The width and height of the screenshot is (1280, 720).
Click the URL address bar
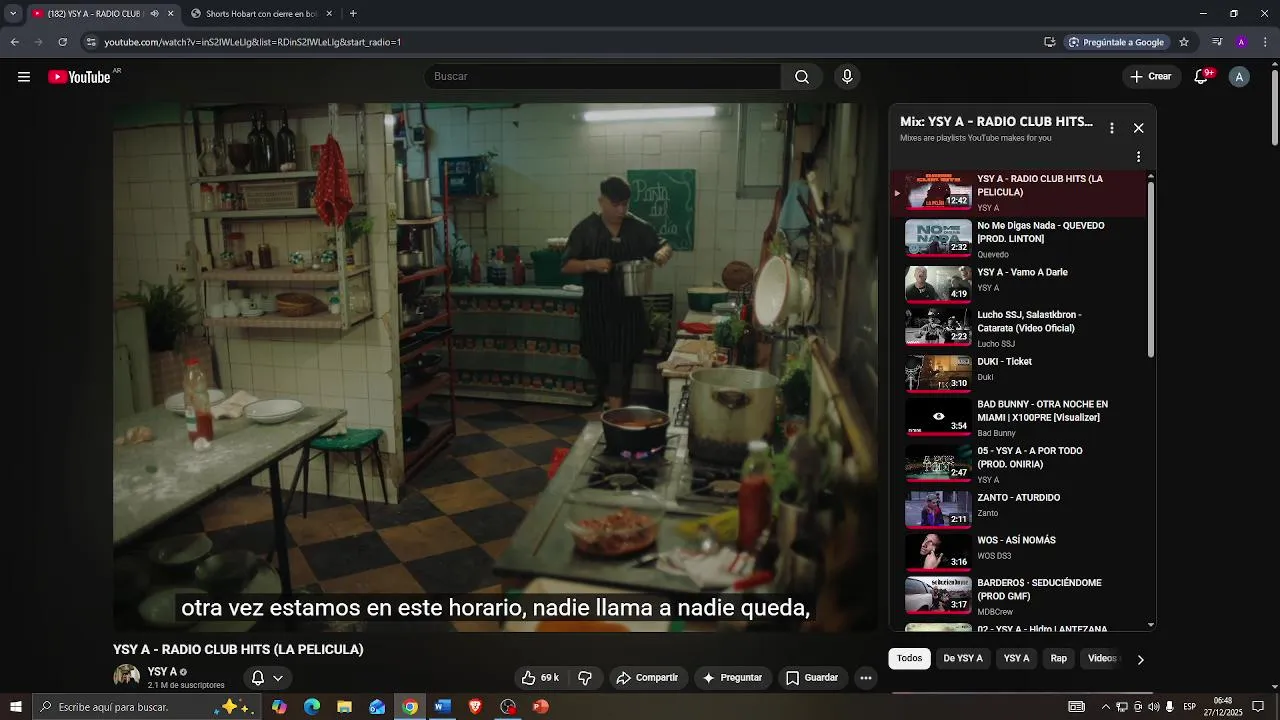coord(560,42)
